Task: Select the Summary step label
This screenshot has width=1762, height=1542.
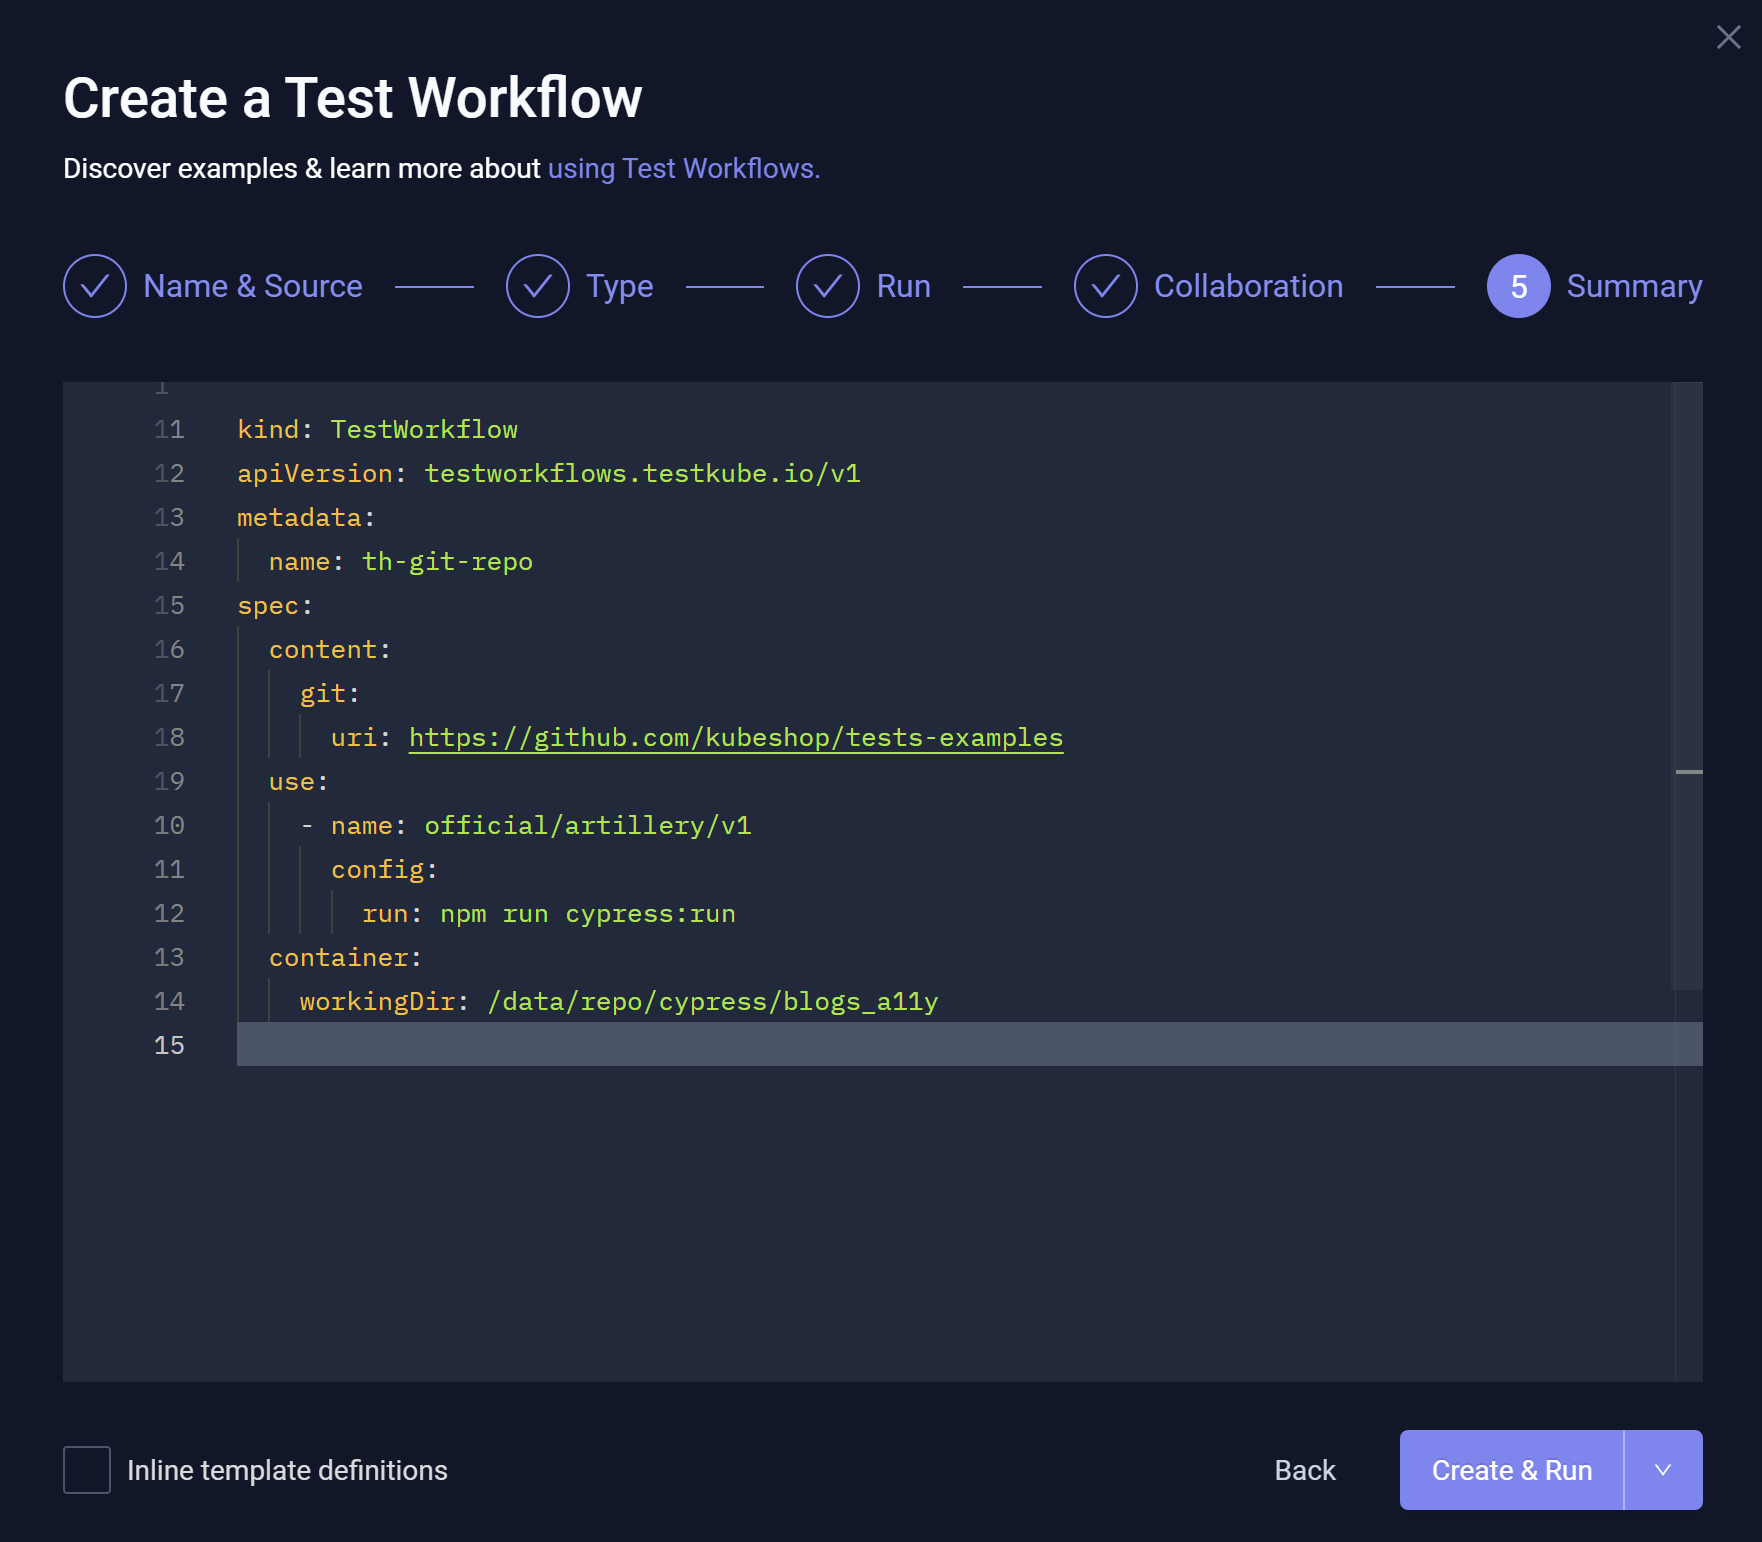Action: click(x=1634, y=286)
